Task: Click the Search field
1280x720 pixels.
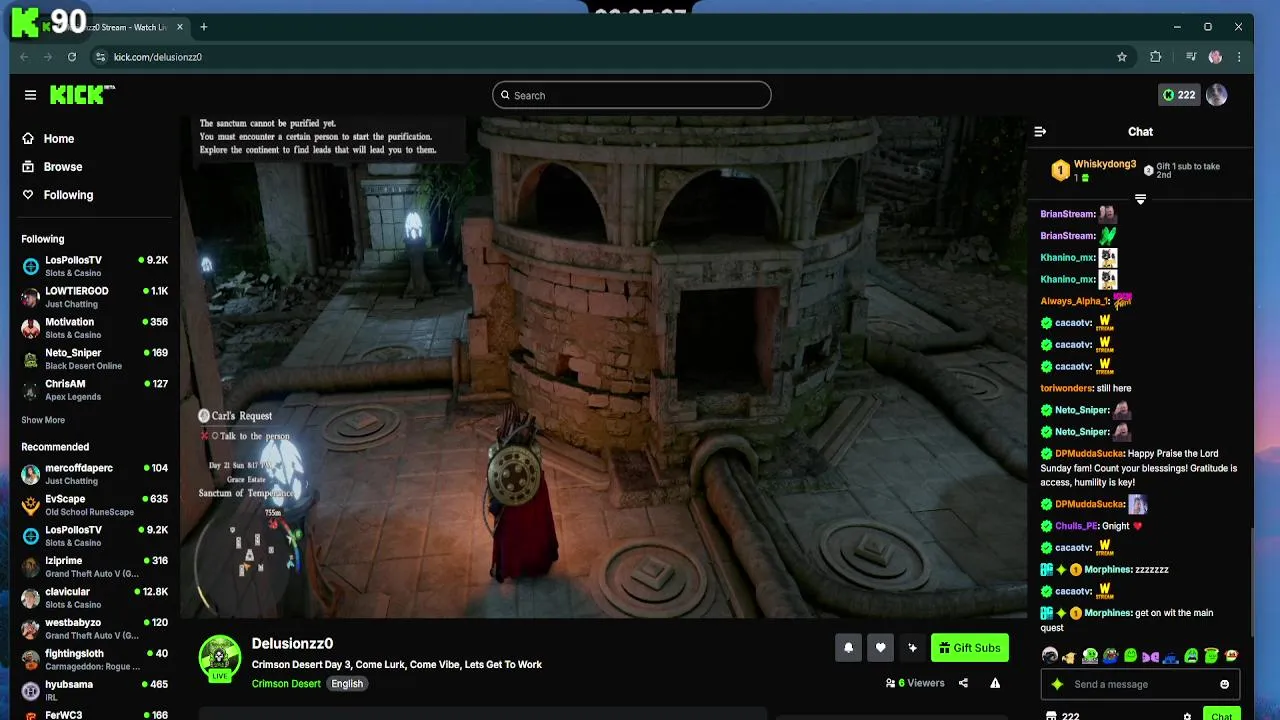Action: point(631,95)
